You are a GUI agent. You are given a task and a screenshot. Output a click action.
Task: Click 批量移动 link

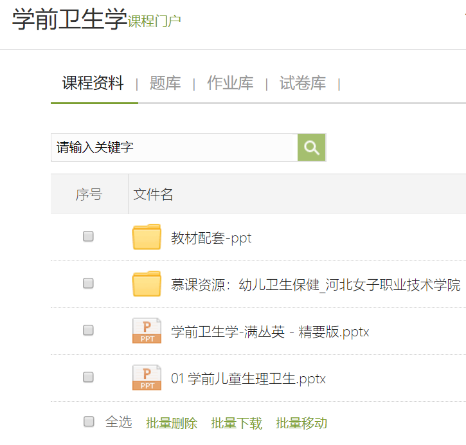coord(302,423)
